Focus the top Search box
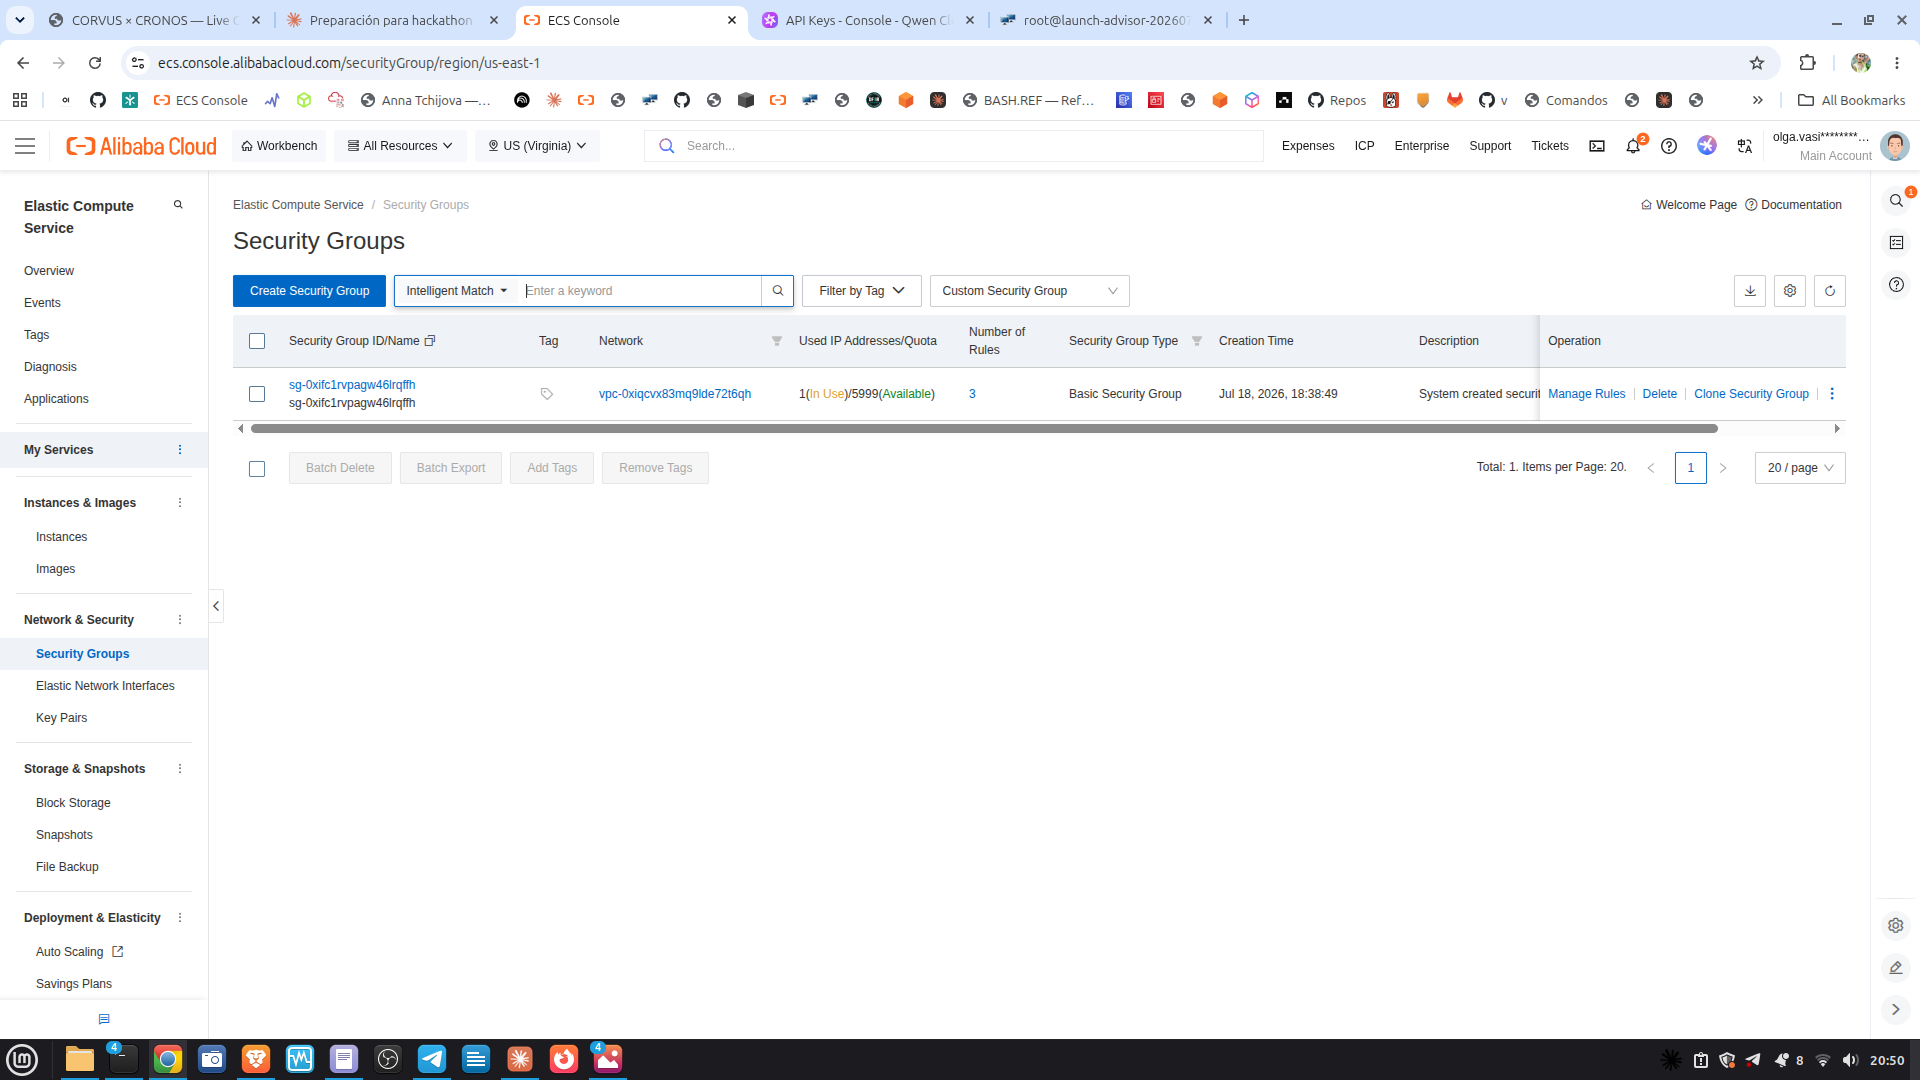The image size is (1920, 1080). point(954,146)
